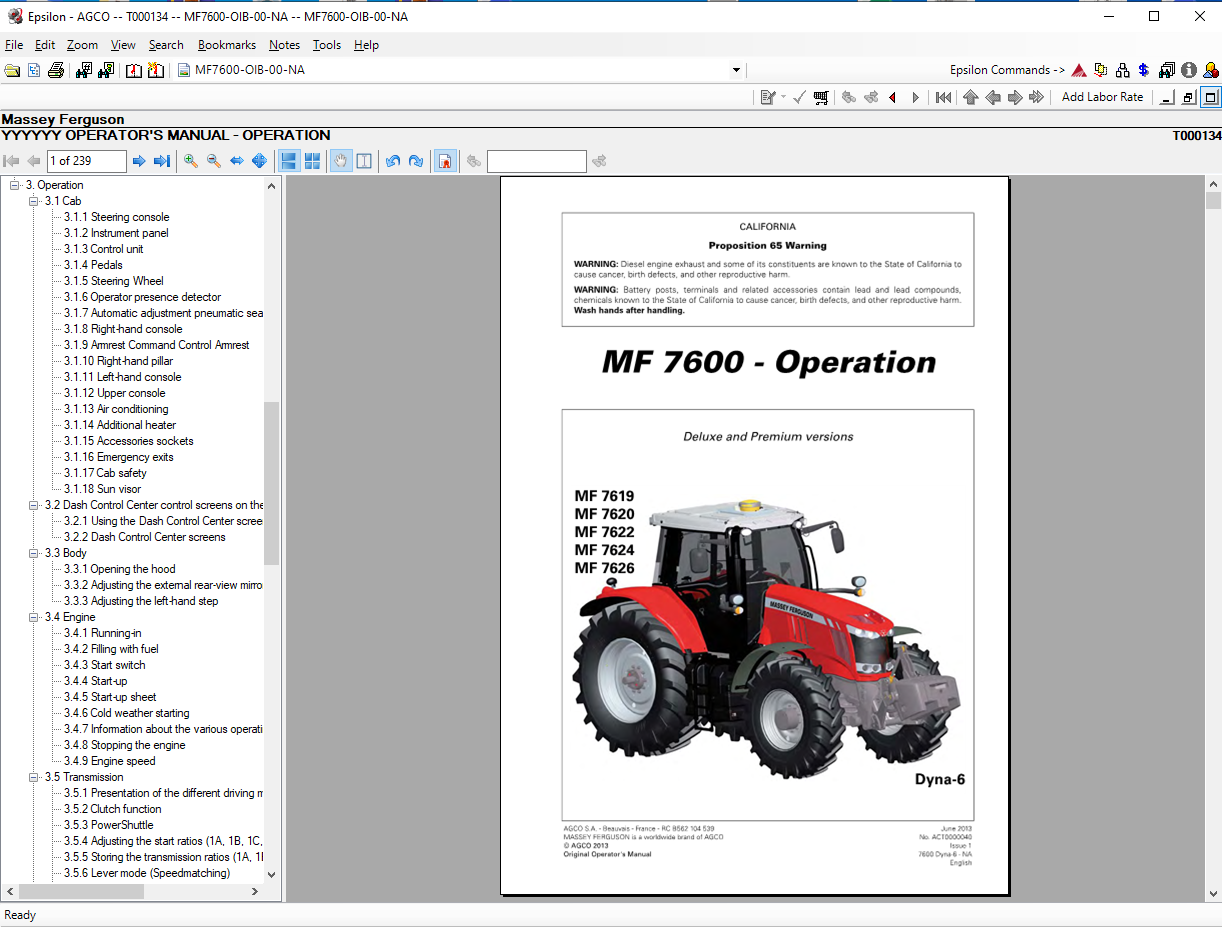Open the File menu

click(x=14, y=45)
